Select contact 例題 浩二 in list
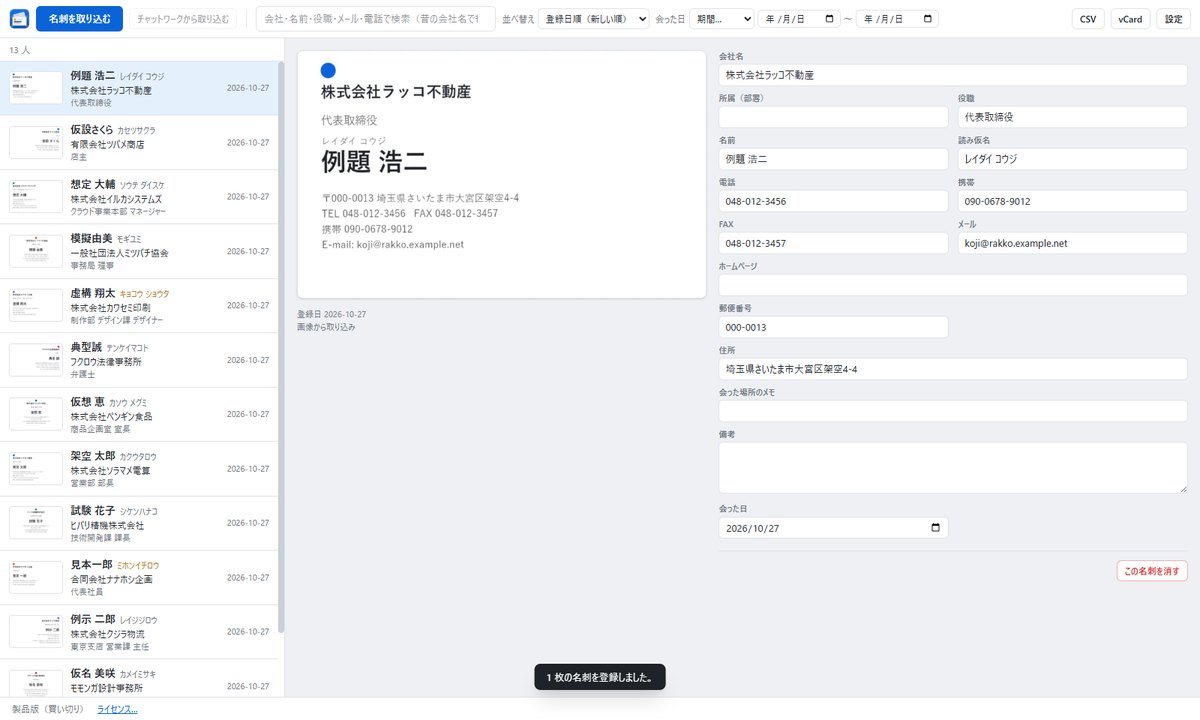 pyautogui.click(x=139, y=88)
